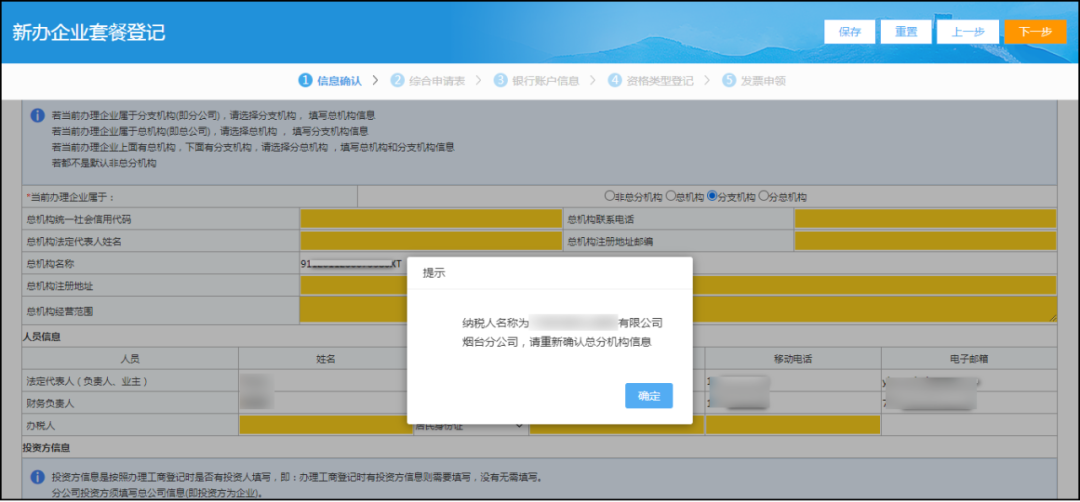Viewport: 1080px width, 502px height.
Task: Click the blue info icon above 当前办理企业属于
Action: 37,116
